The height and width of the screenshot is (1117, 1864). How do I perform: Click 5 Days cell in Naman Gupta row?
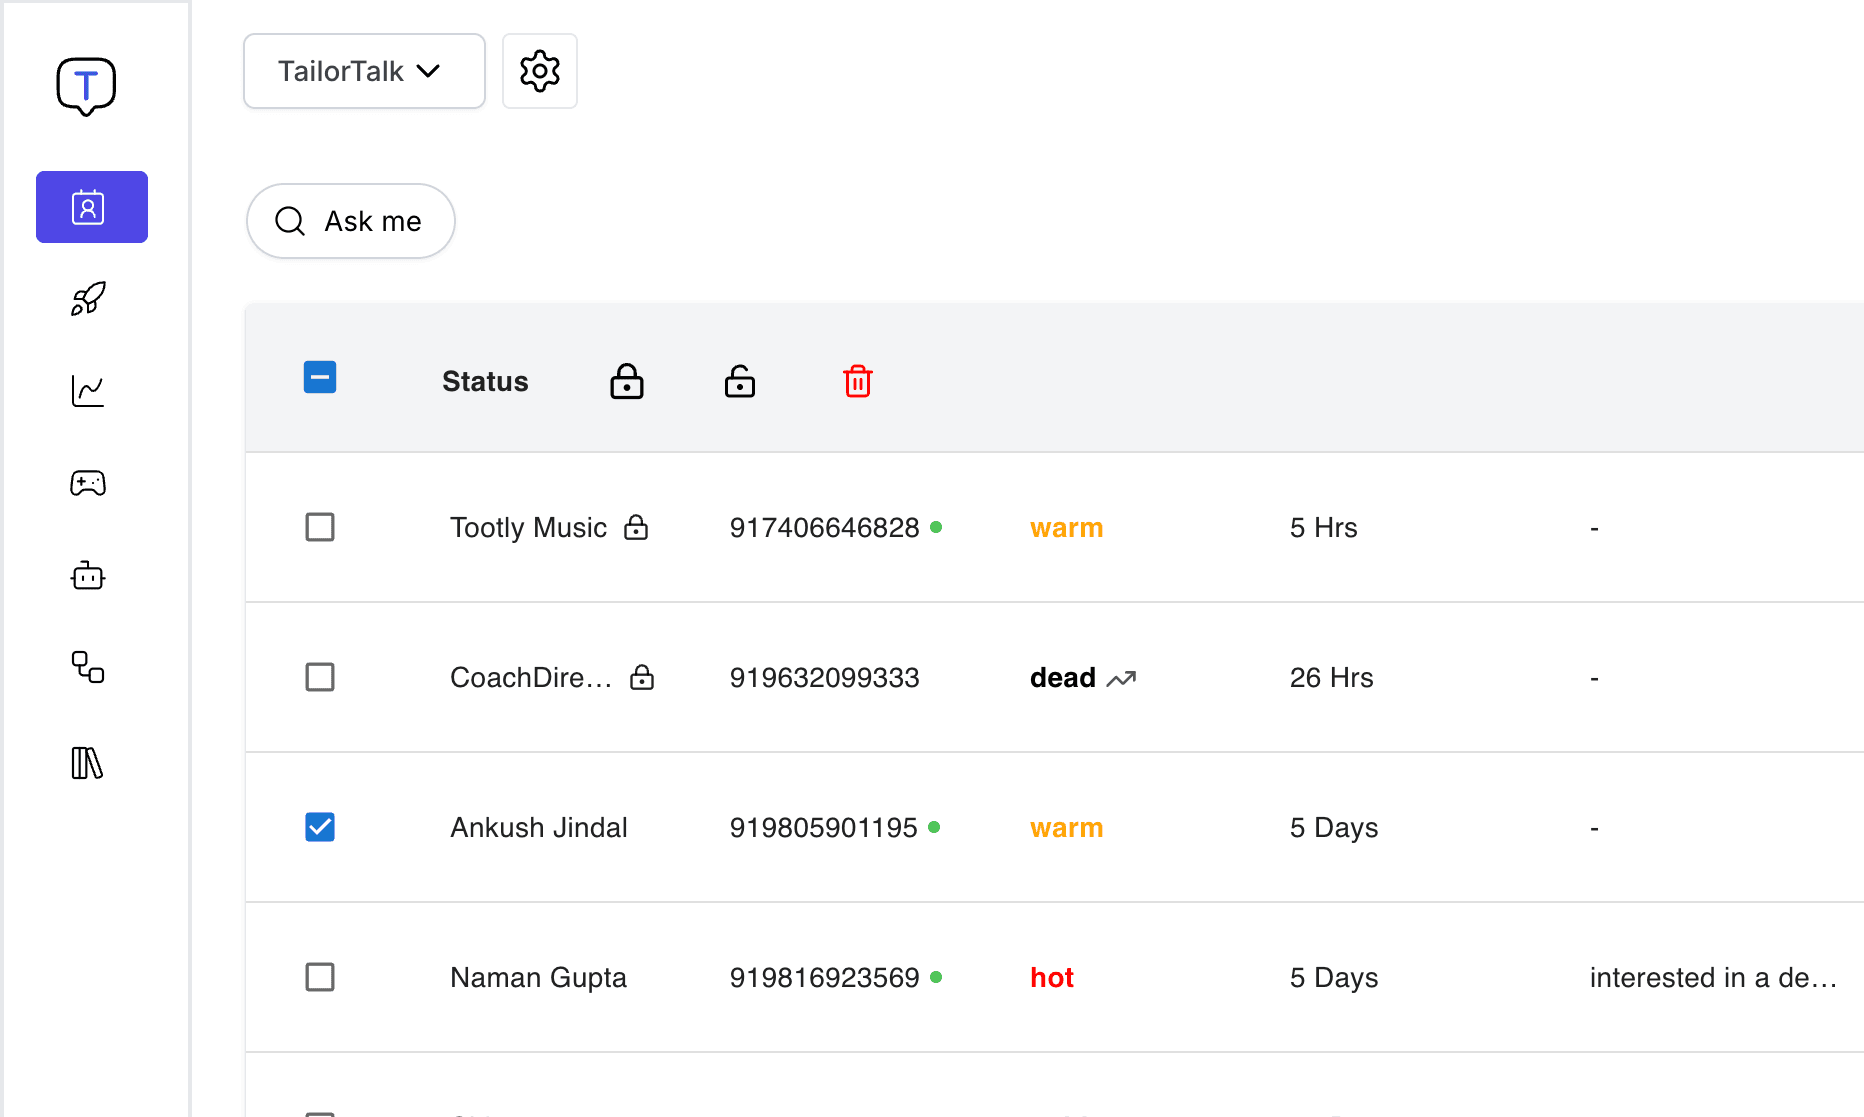click(x=1334, y=977)
